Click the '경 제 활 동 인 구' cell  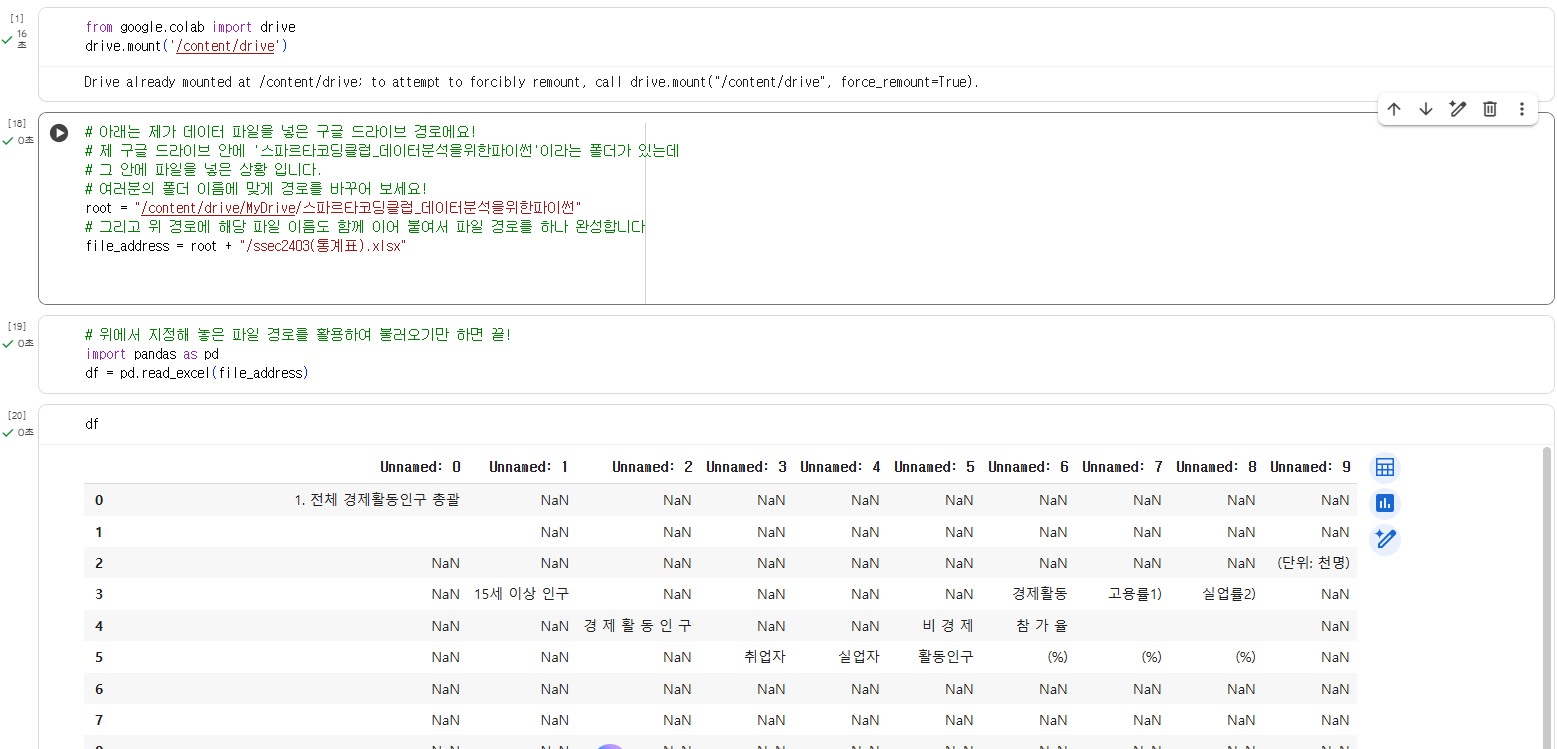tap(638, 626)
